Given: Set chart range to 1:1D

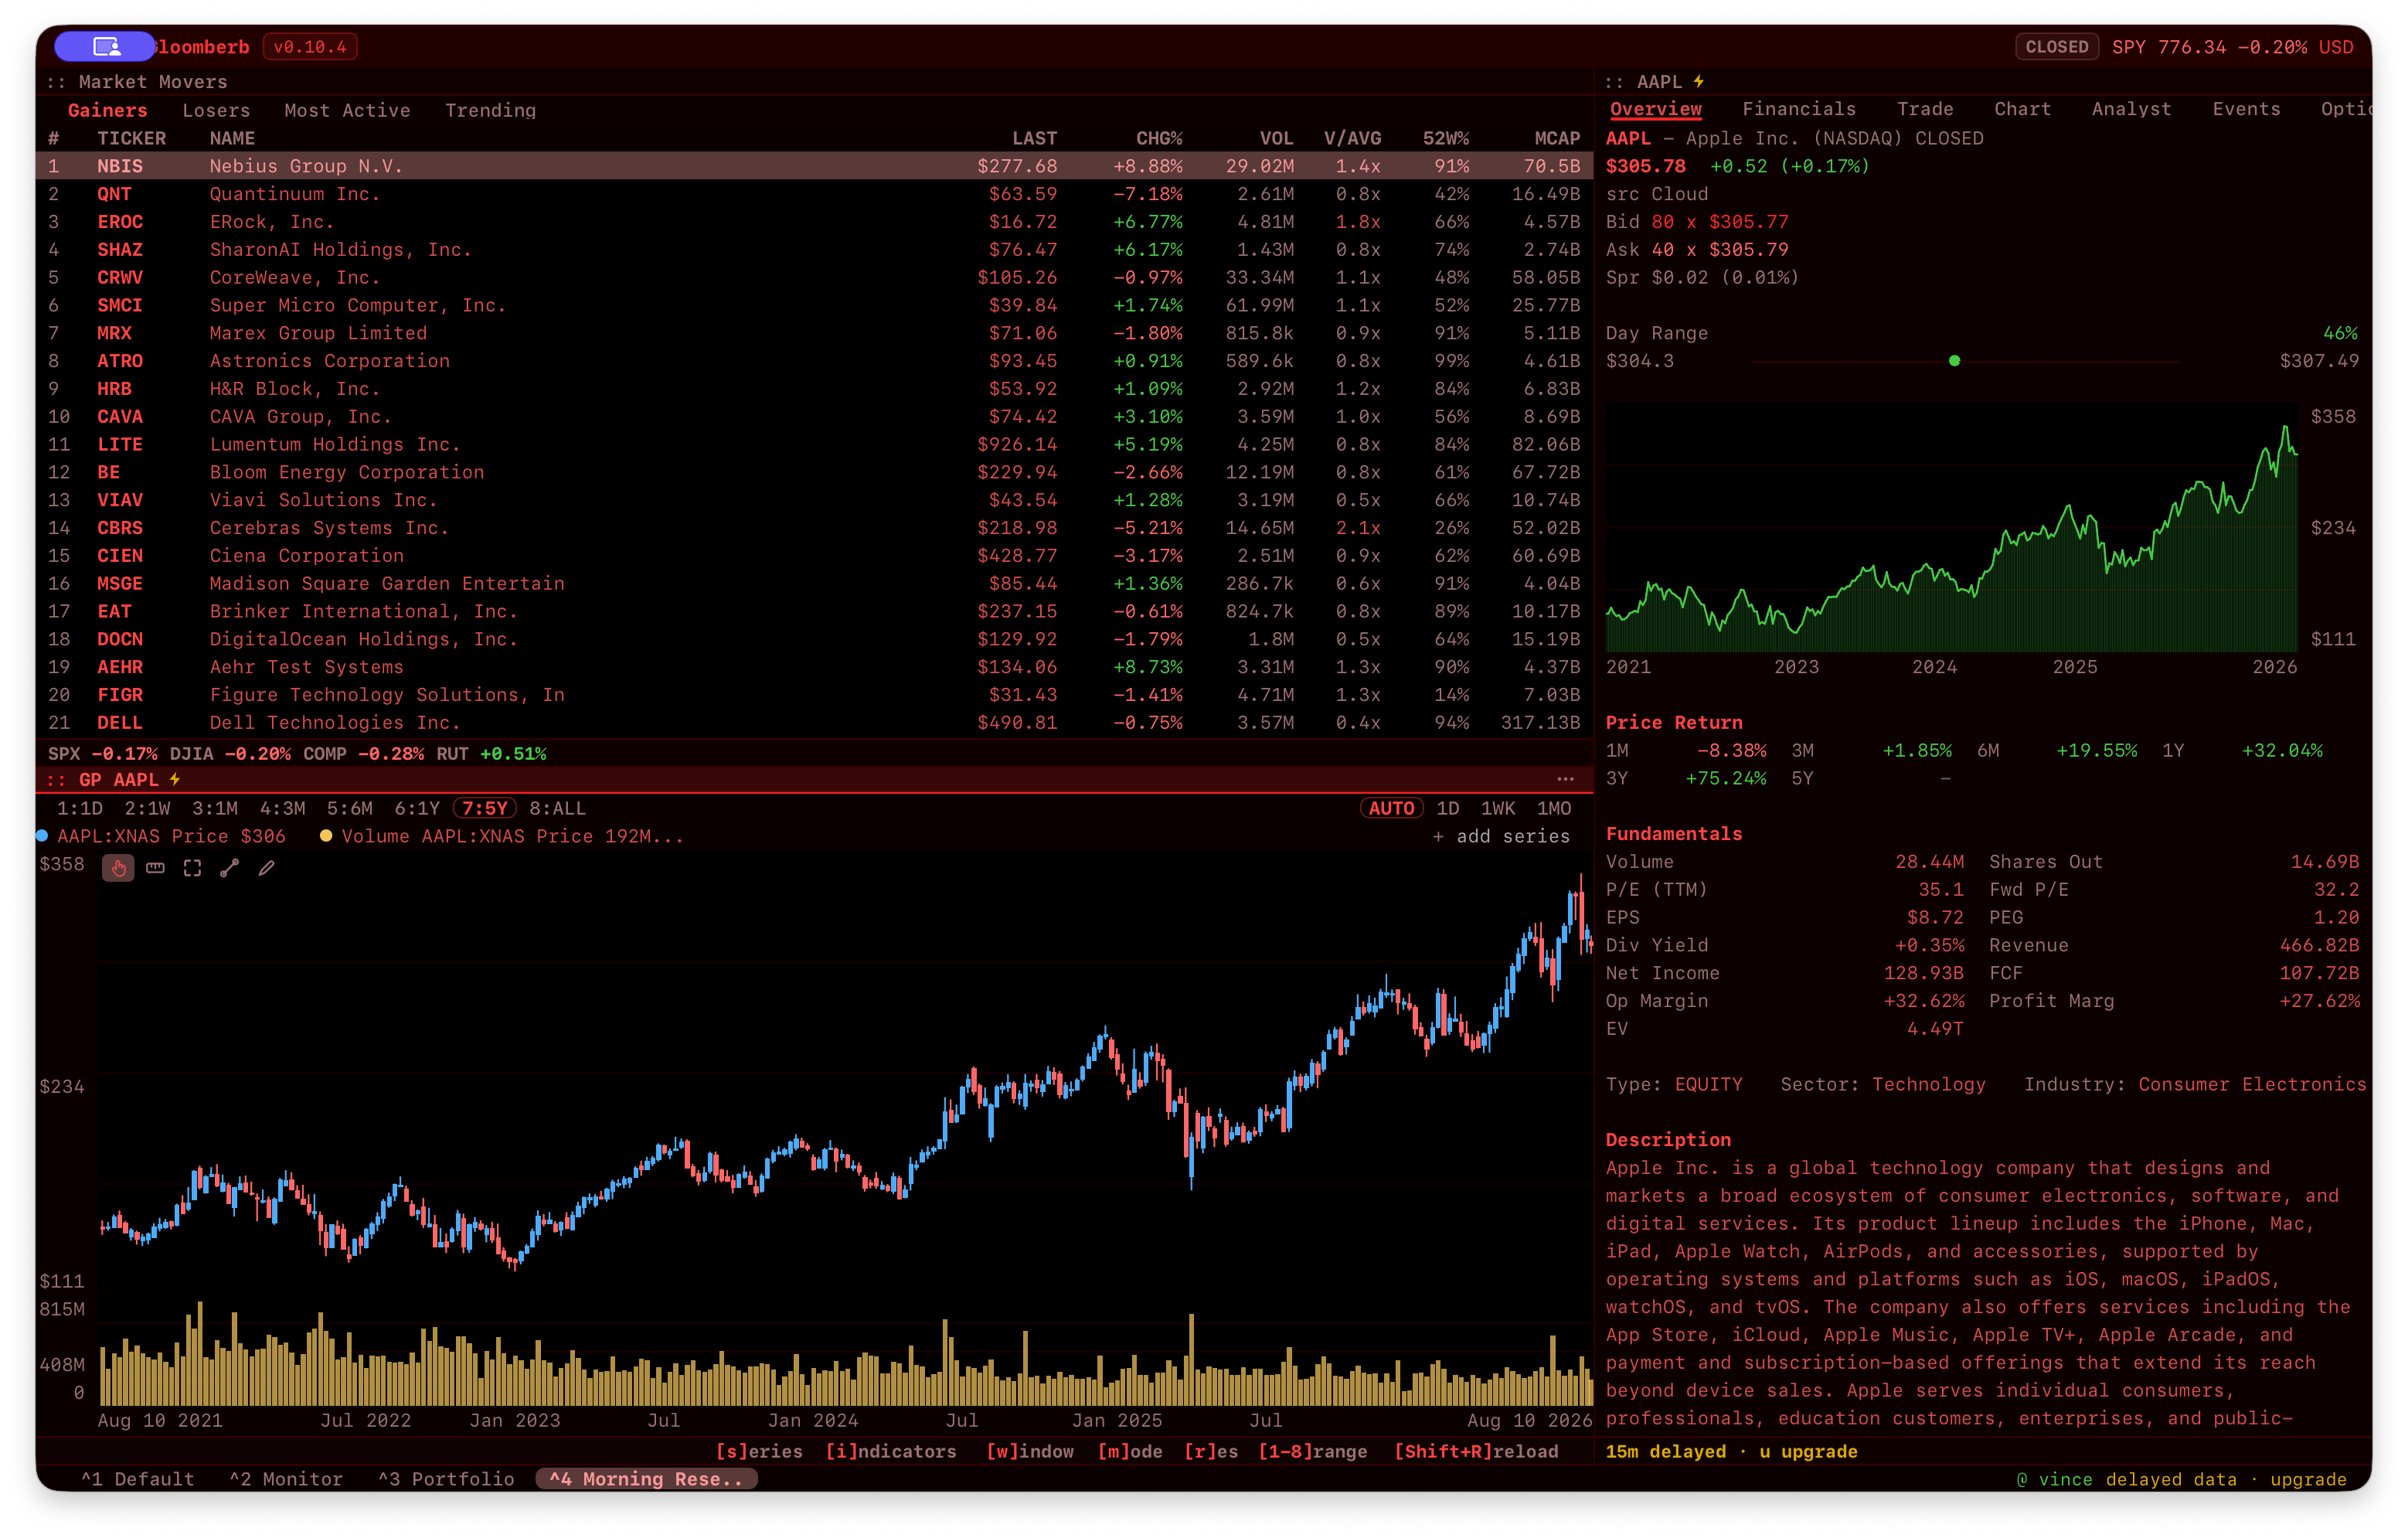Looking at the screenshot, I should pos(80,808).
